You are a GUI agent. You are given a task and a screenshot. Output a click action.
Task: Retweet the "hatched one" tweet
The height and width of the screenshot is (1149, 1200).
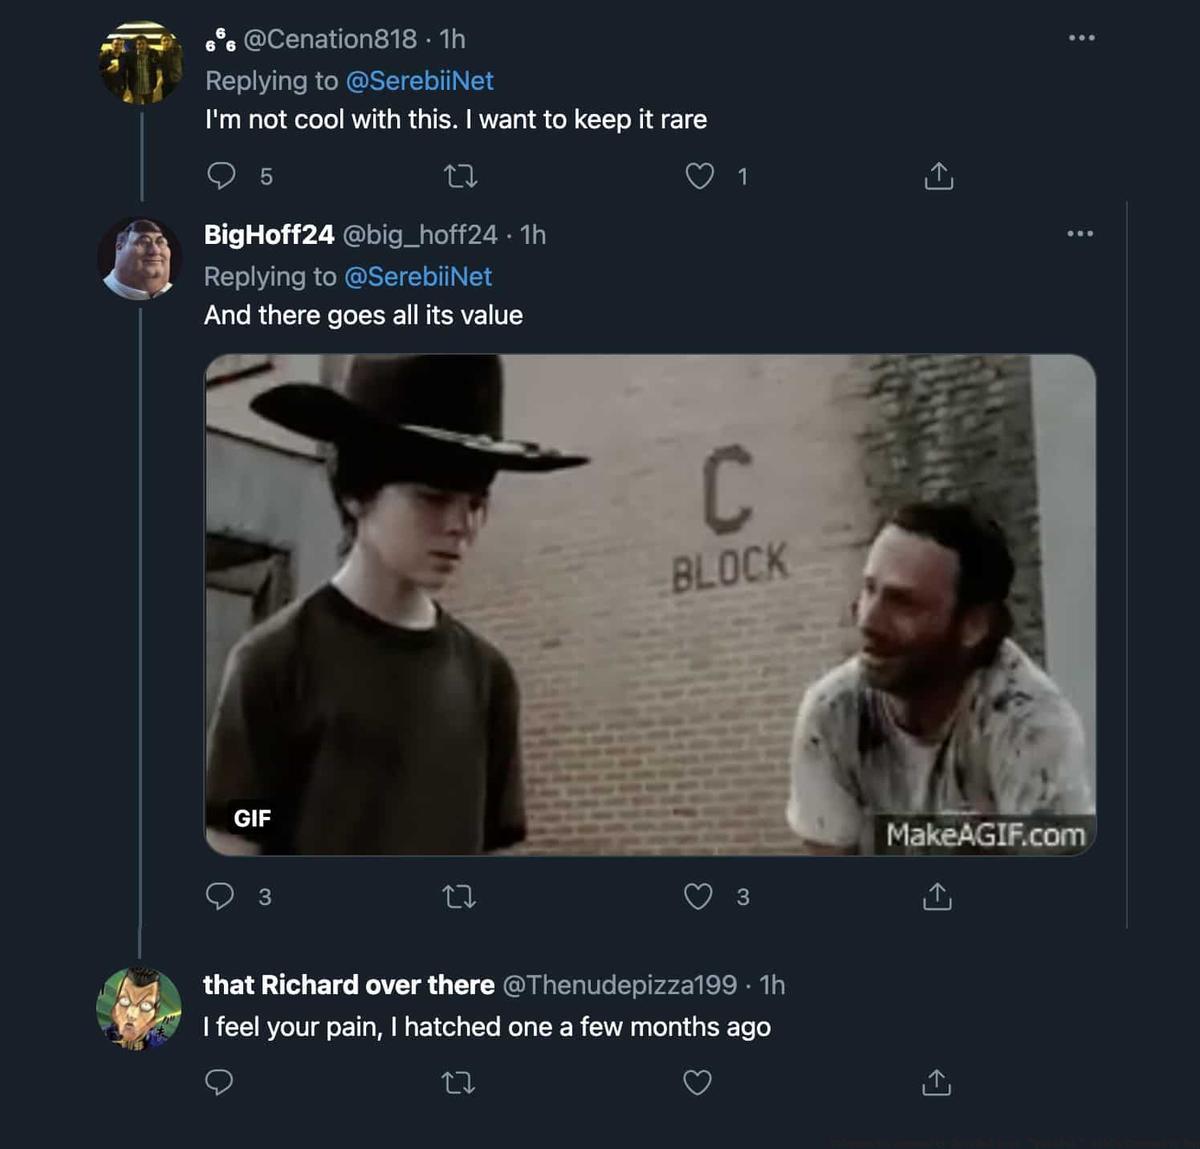click(x=458, y=1082)
